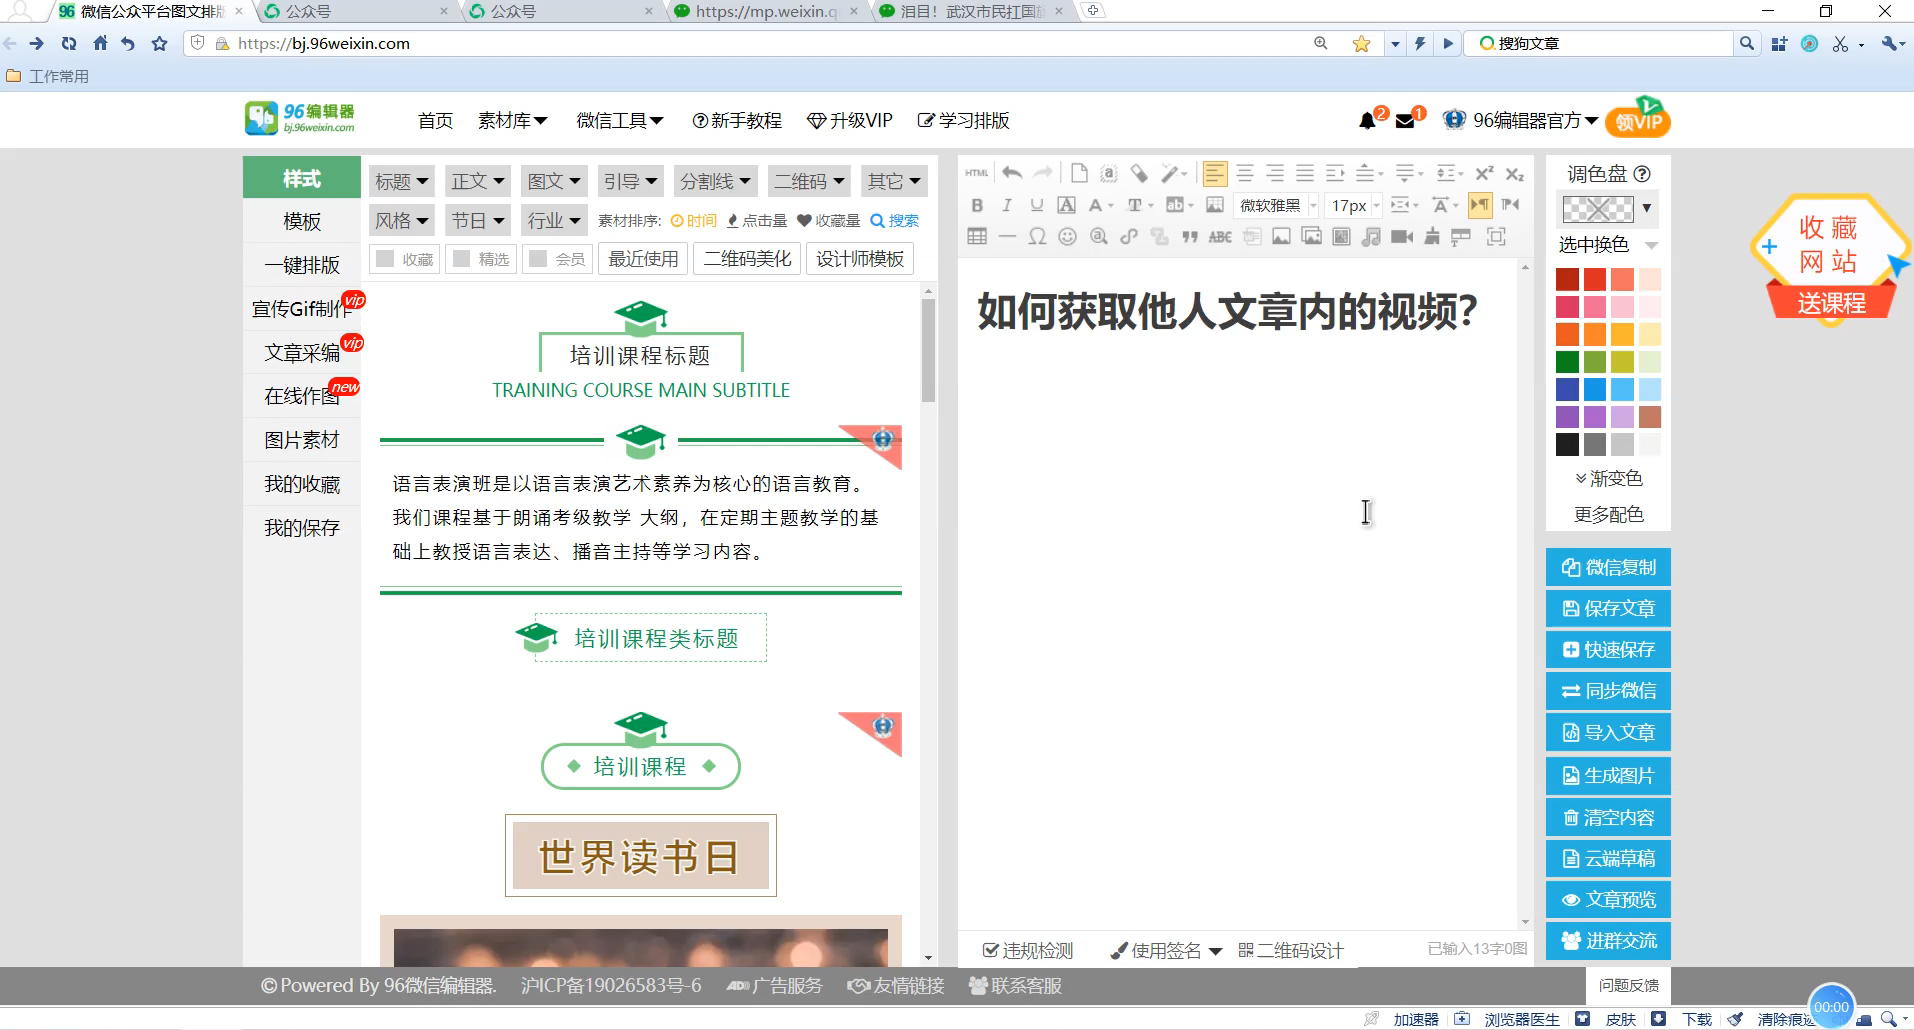Pick the black color swatch
This screenshot has height=1030, width=1914.
tap(1567, 444)
